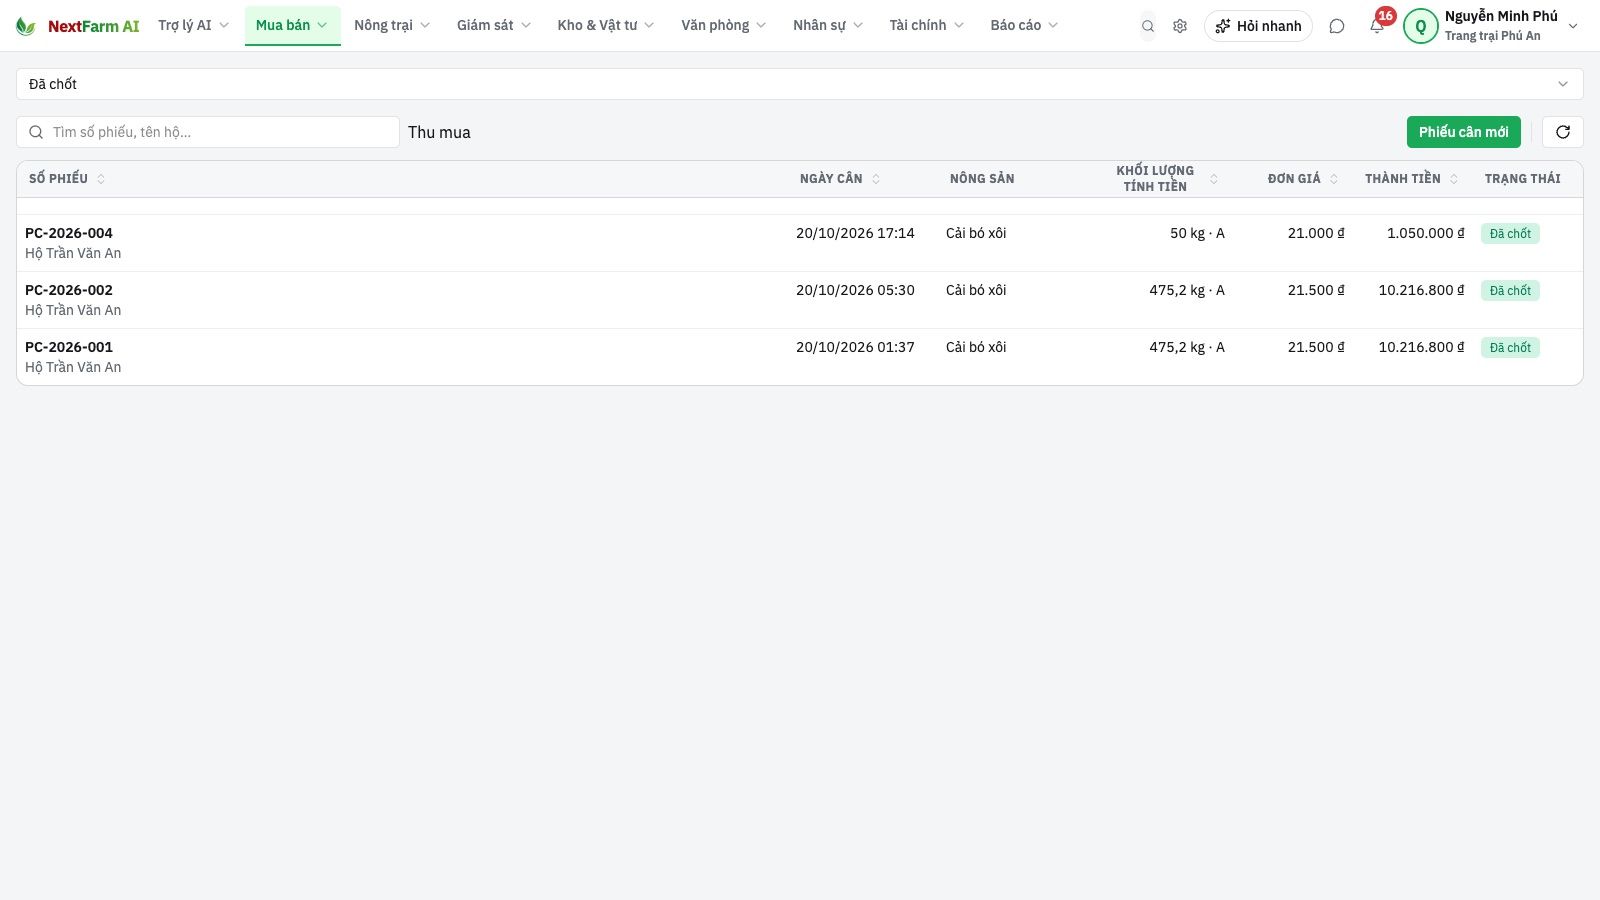Click Phiếu cân mới button
The height and width of the screenshot is (900, 1600).
pyautogui.click(x=1464, y=132)
